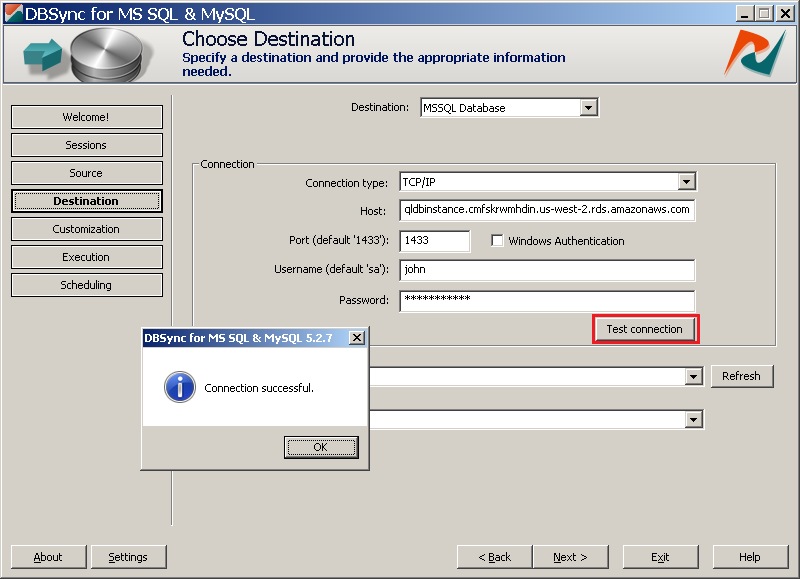Minimize the DBSync window
The height and width of the screenshot is (579, 800).
tap(744, 13)
